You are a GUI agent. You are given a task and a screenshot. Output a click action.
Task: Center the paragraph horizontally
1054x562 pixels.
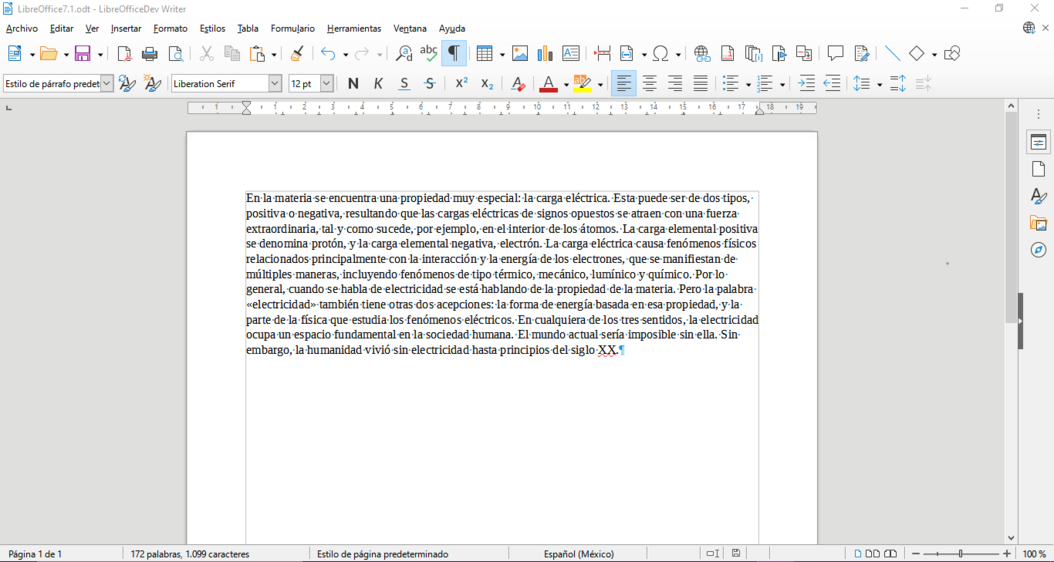(649, 84)
